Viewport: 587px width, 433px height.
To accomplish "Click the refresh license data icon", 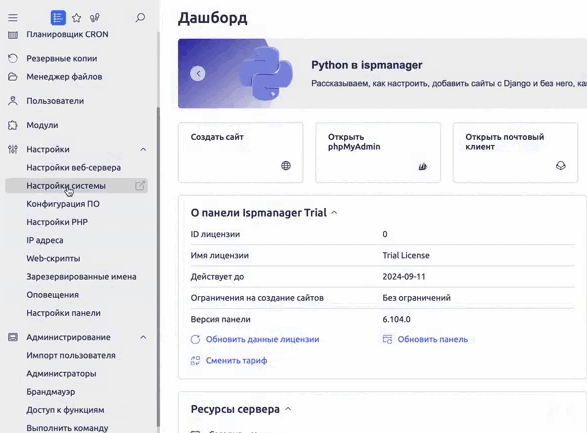I will (195, 339).
